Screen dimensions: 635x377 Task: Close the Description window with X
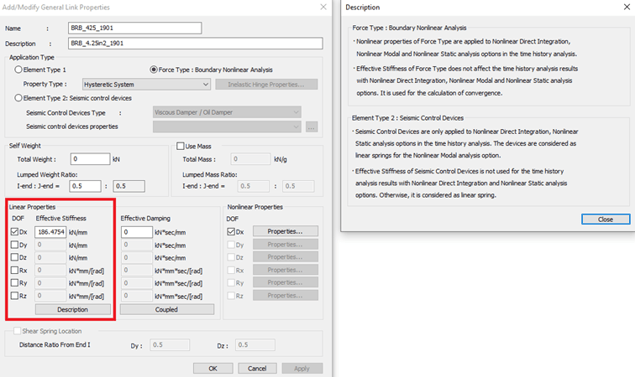tap(626, 7)
